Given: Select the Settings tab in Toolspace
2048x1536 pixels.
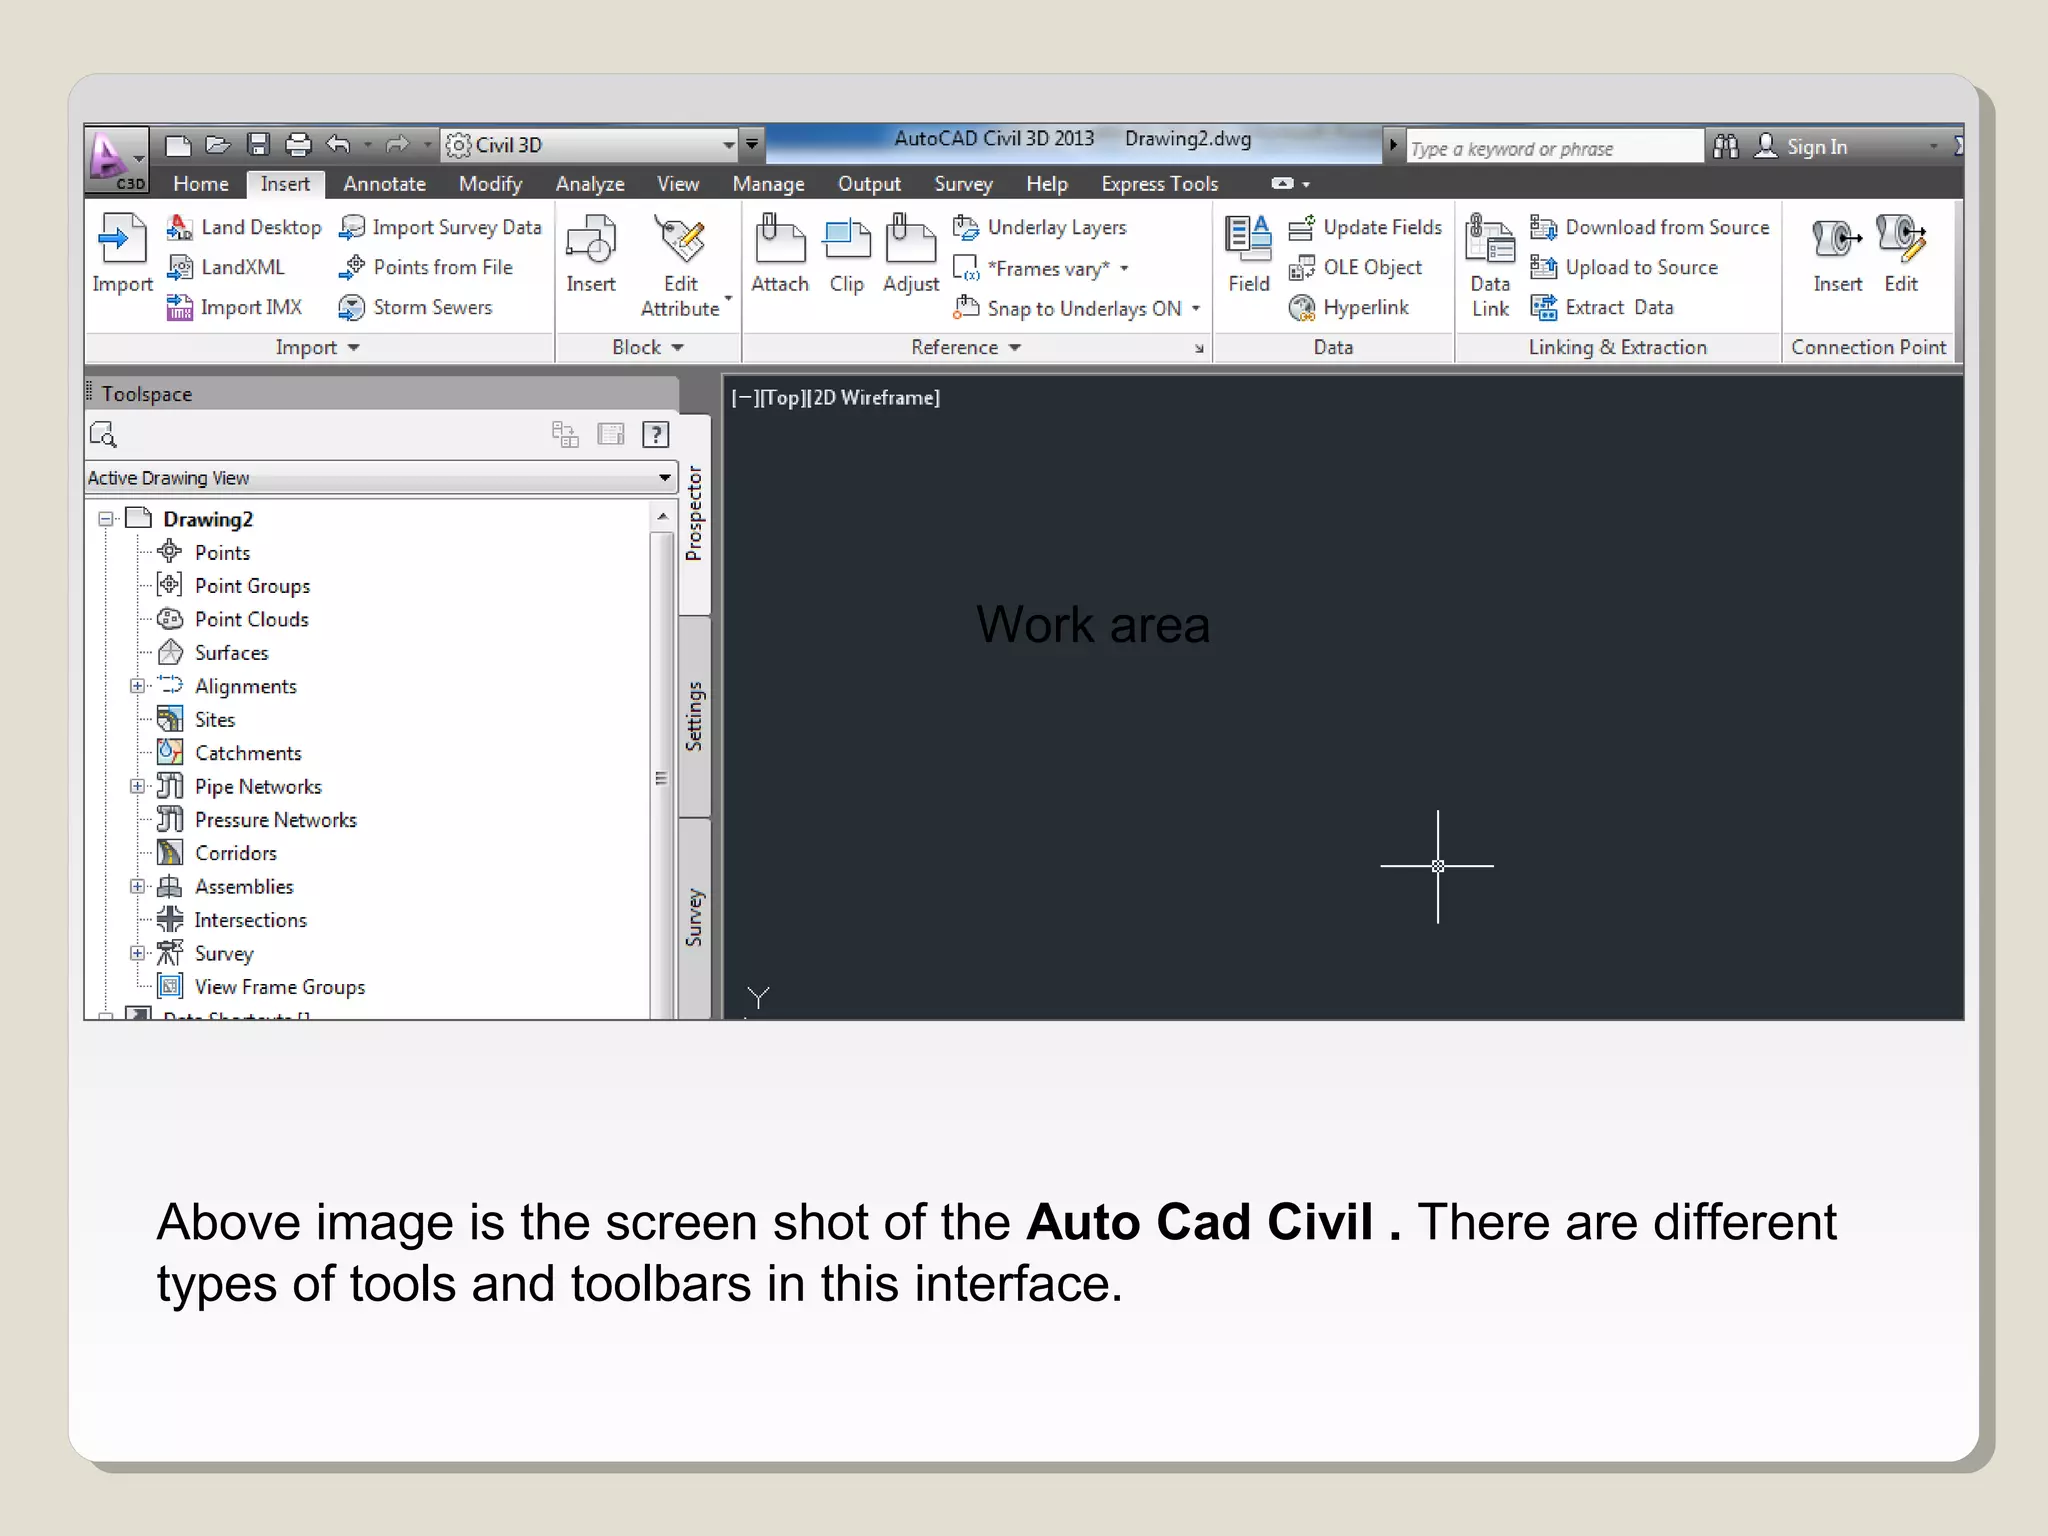Looking at the screenshot, I should 694,716.
